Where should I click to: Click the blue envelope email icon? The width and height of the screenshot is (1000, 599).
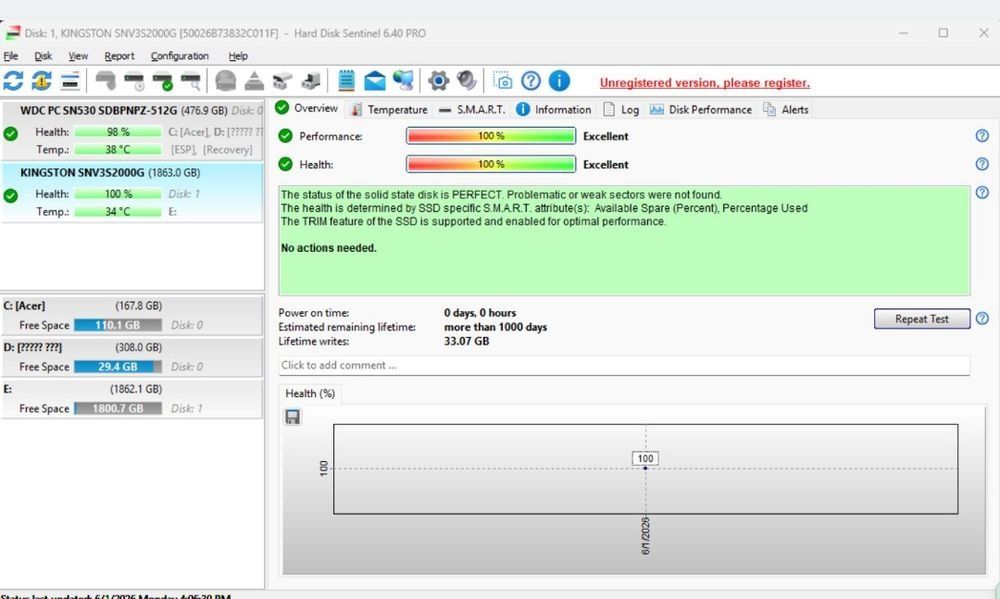click(375, 81)
